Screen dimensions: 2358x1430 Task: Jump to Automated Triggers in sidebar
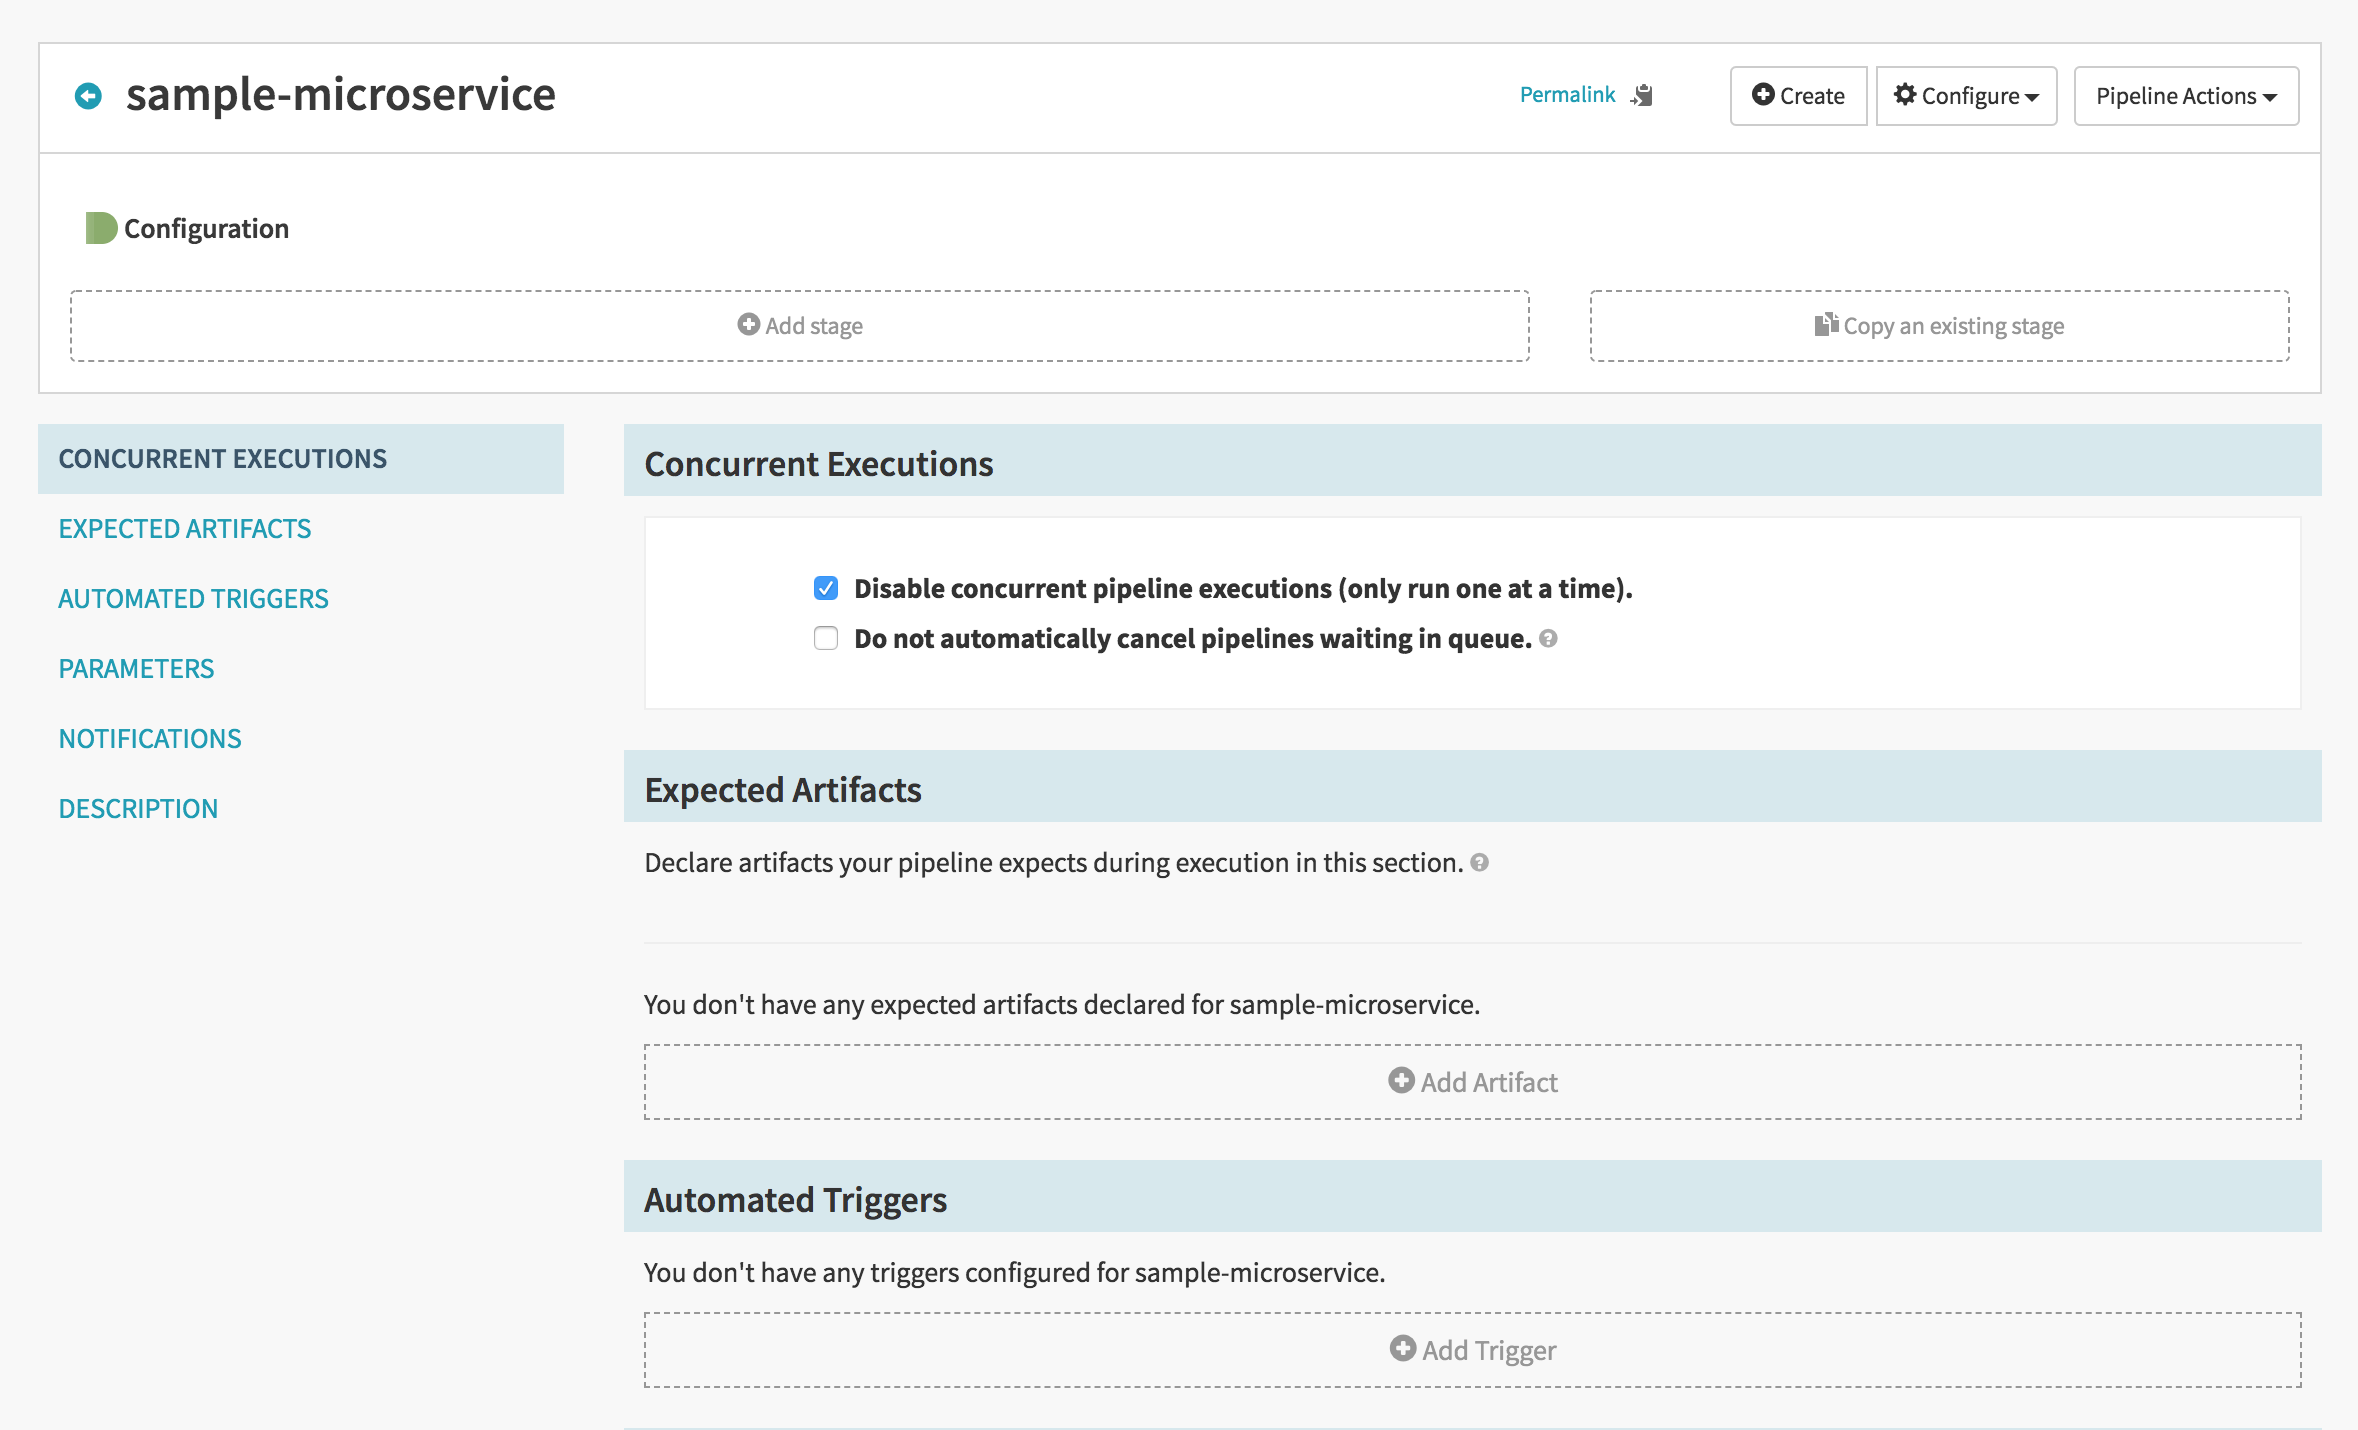tap(194, 598)
